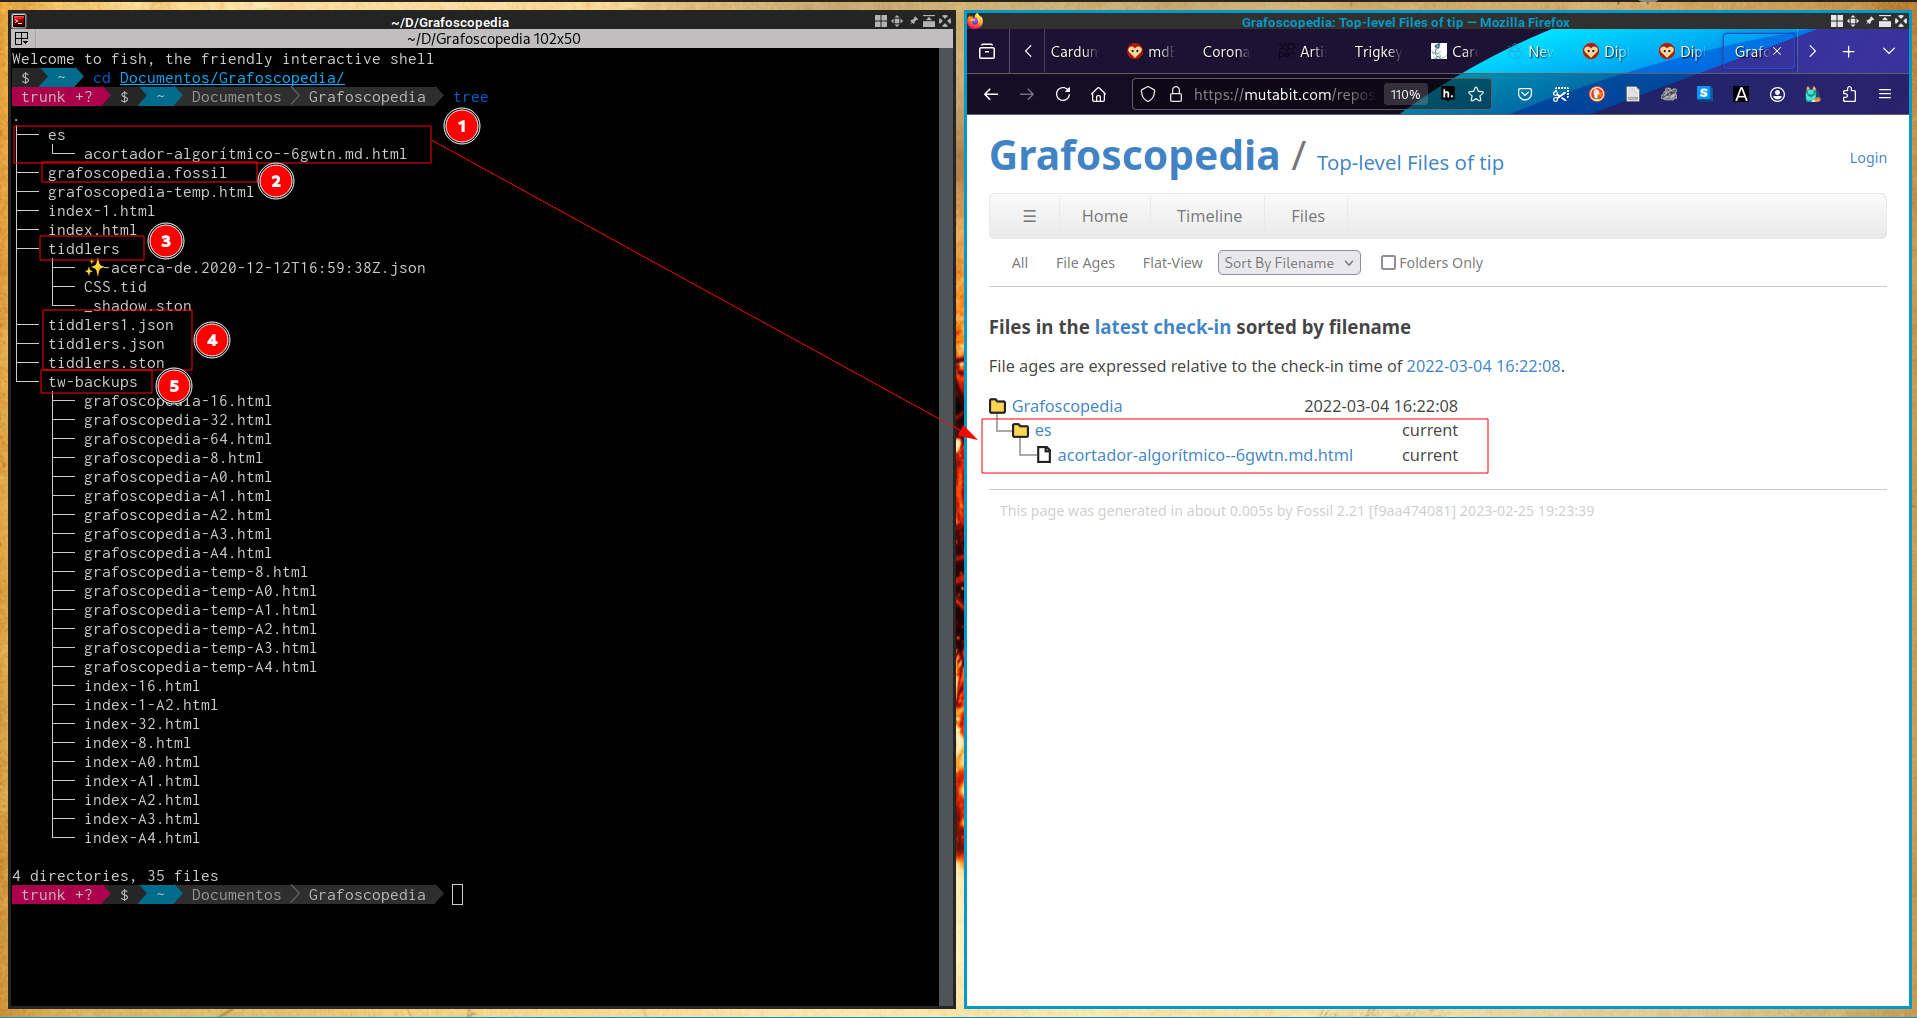
Task: Click grafoscopedia.fossil in the terminal tree output
Action: 137,173
